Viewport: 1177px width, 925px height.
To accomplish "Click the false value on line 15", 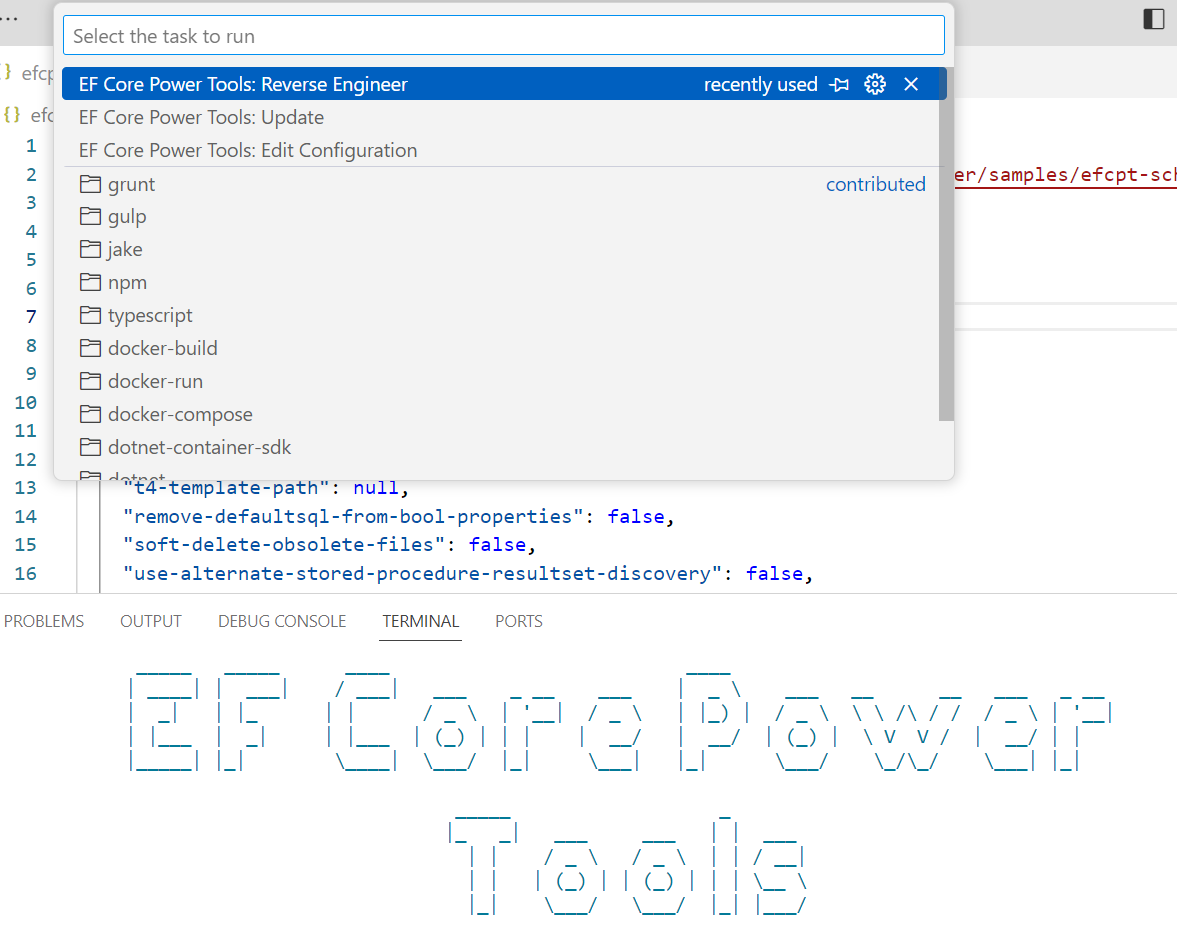I will tap(498, 544).
